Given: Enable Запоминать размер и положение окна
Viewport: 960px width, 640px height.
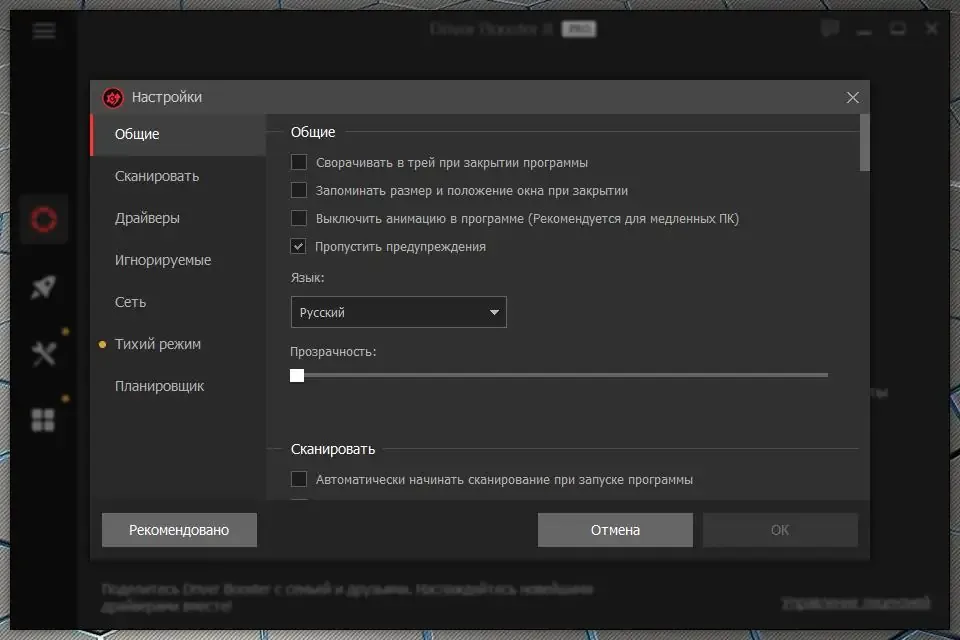Looking at the screenshot, I should pos(299,190).
